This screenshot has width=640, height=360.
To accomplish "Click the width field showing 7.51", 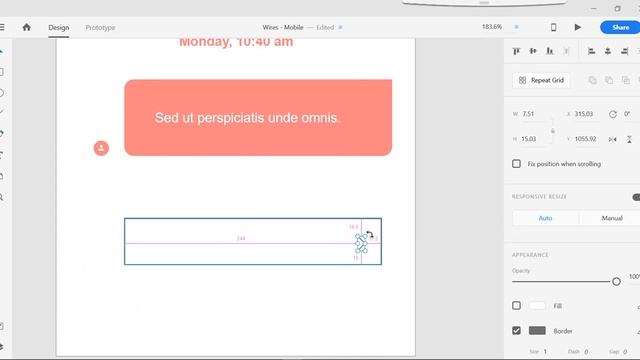I will tap(534, 114).
